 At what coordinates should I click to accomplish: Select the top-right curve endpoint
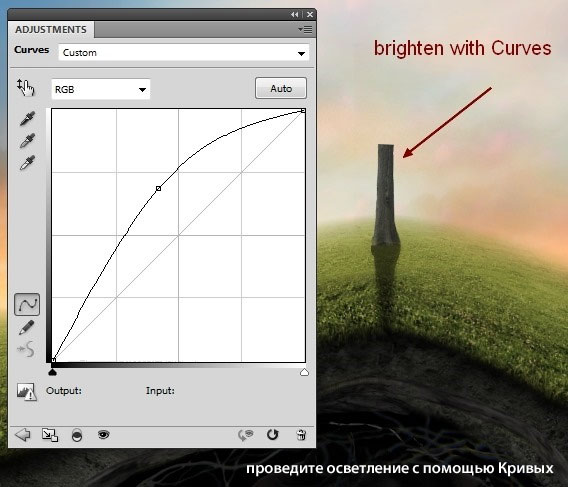[x=304, y=111]
